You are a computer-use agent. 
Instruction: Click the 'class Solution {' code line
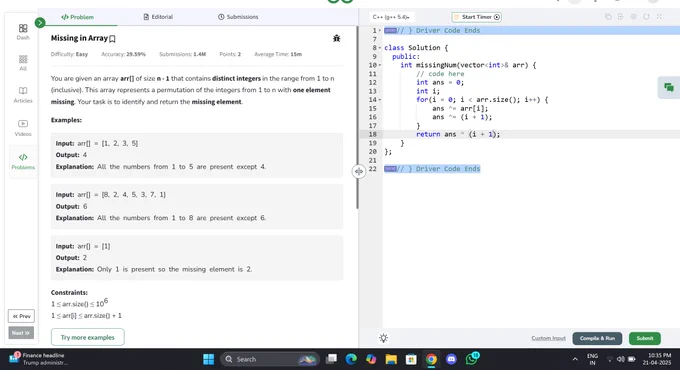pos(416,48)
